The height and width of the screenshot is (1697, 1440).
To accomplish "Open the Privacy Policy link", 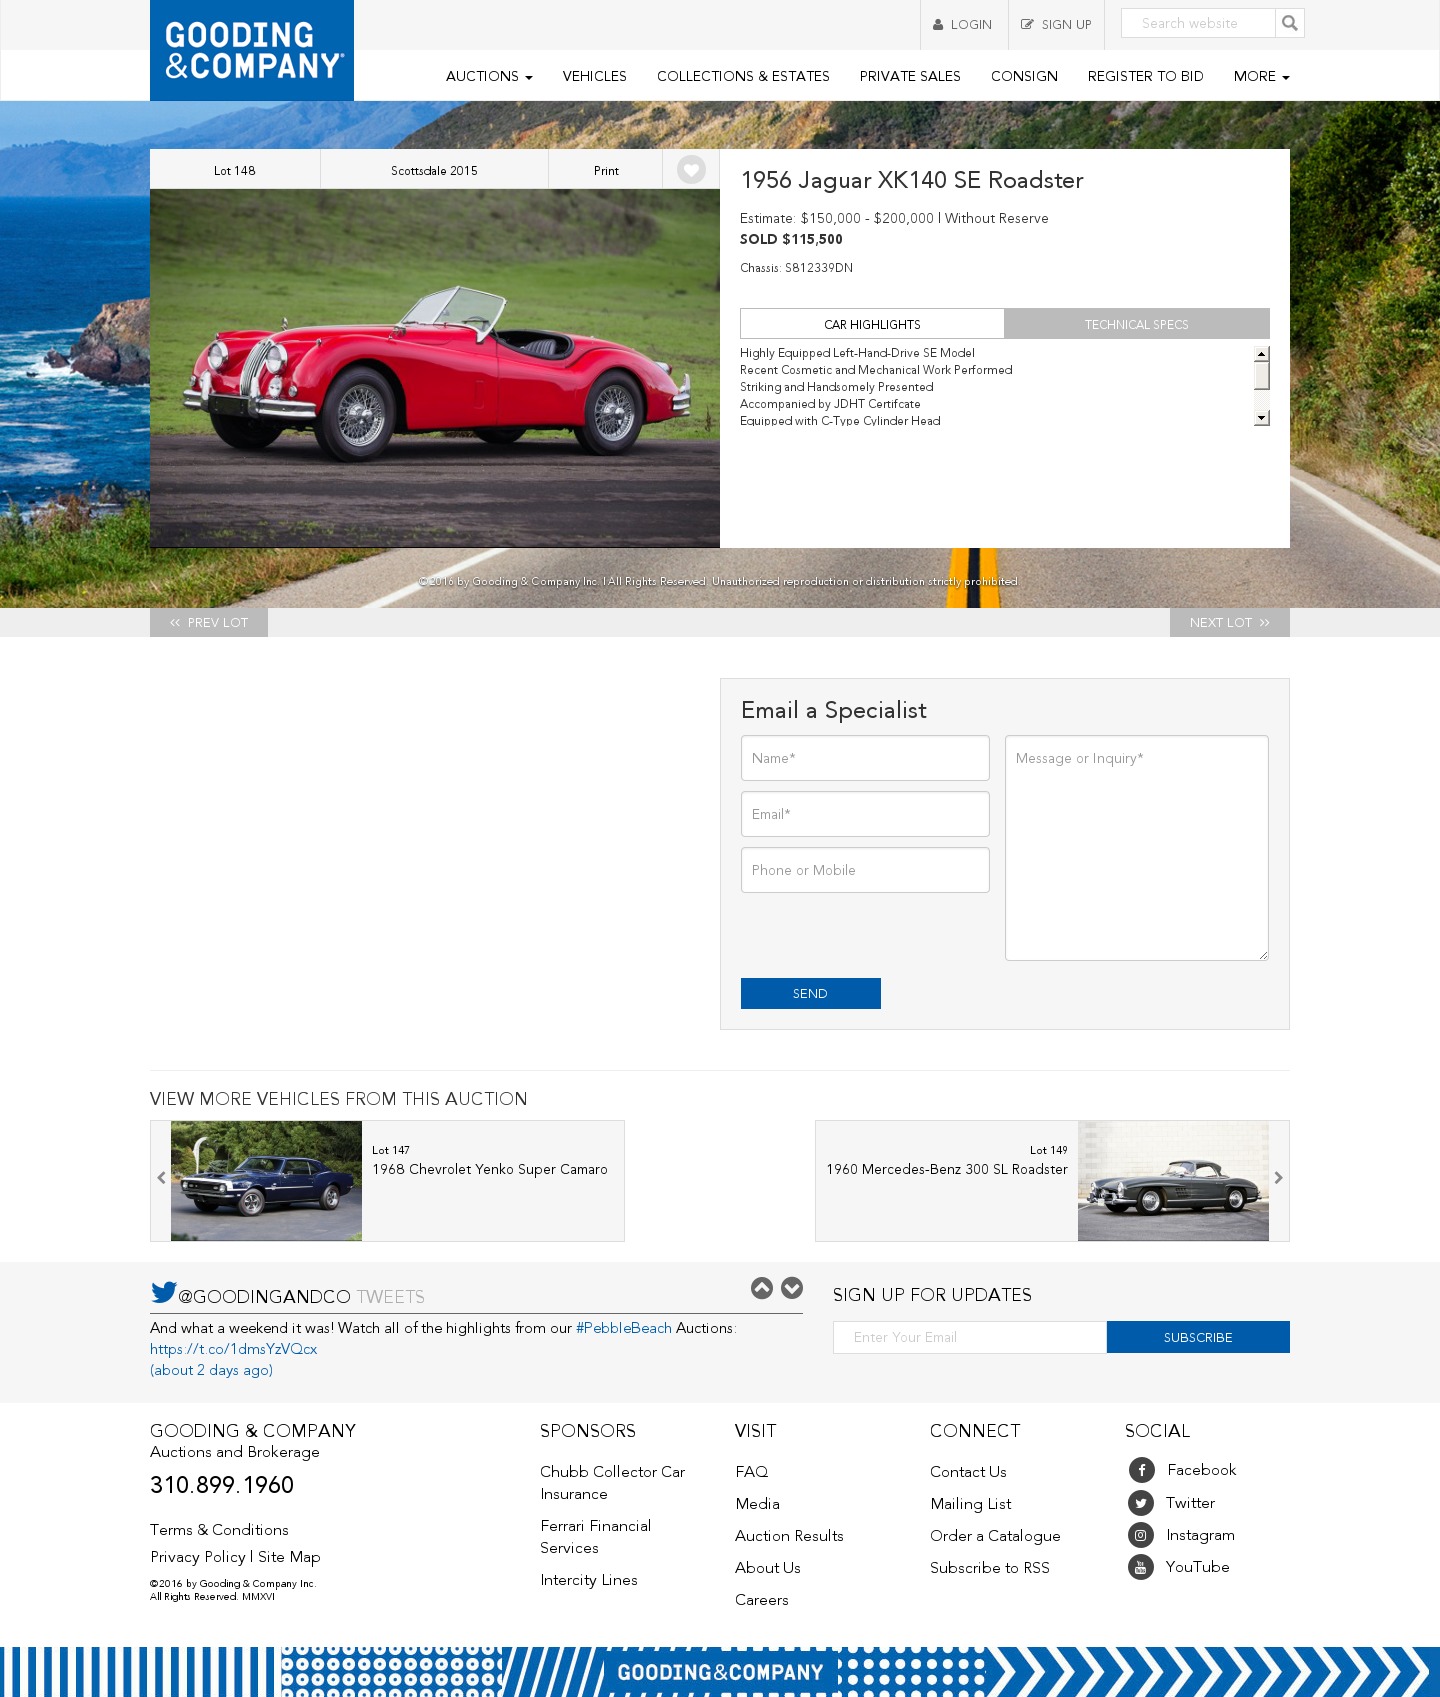I will point(198,1557).
